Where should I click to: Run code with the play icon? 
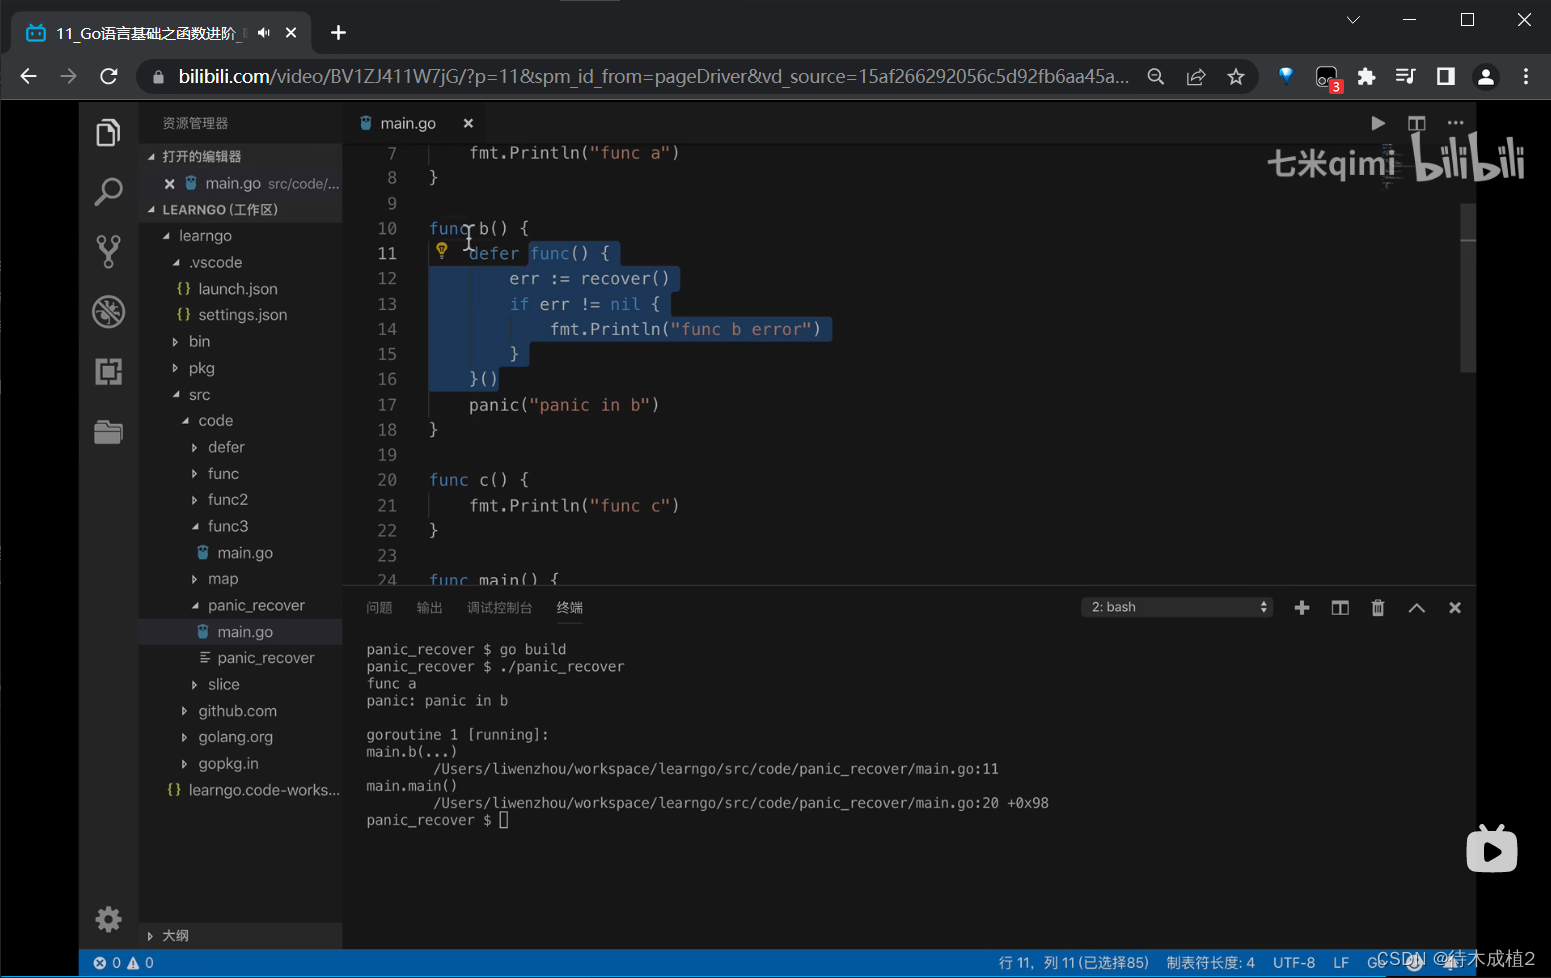click(1378, 123)
